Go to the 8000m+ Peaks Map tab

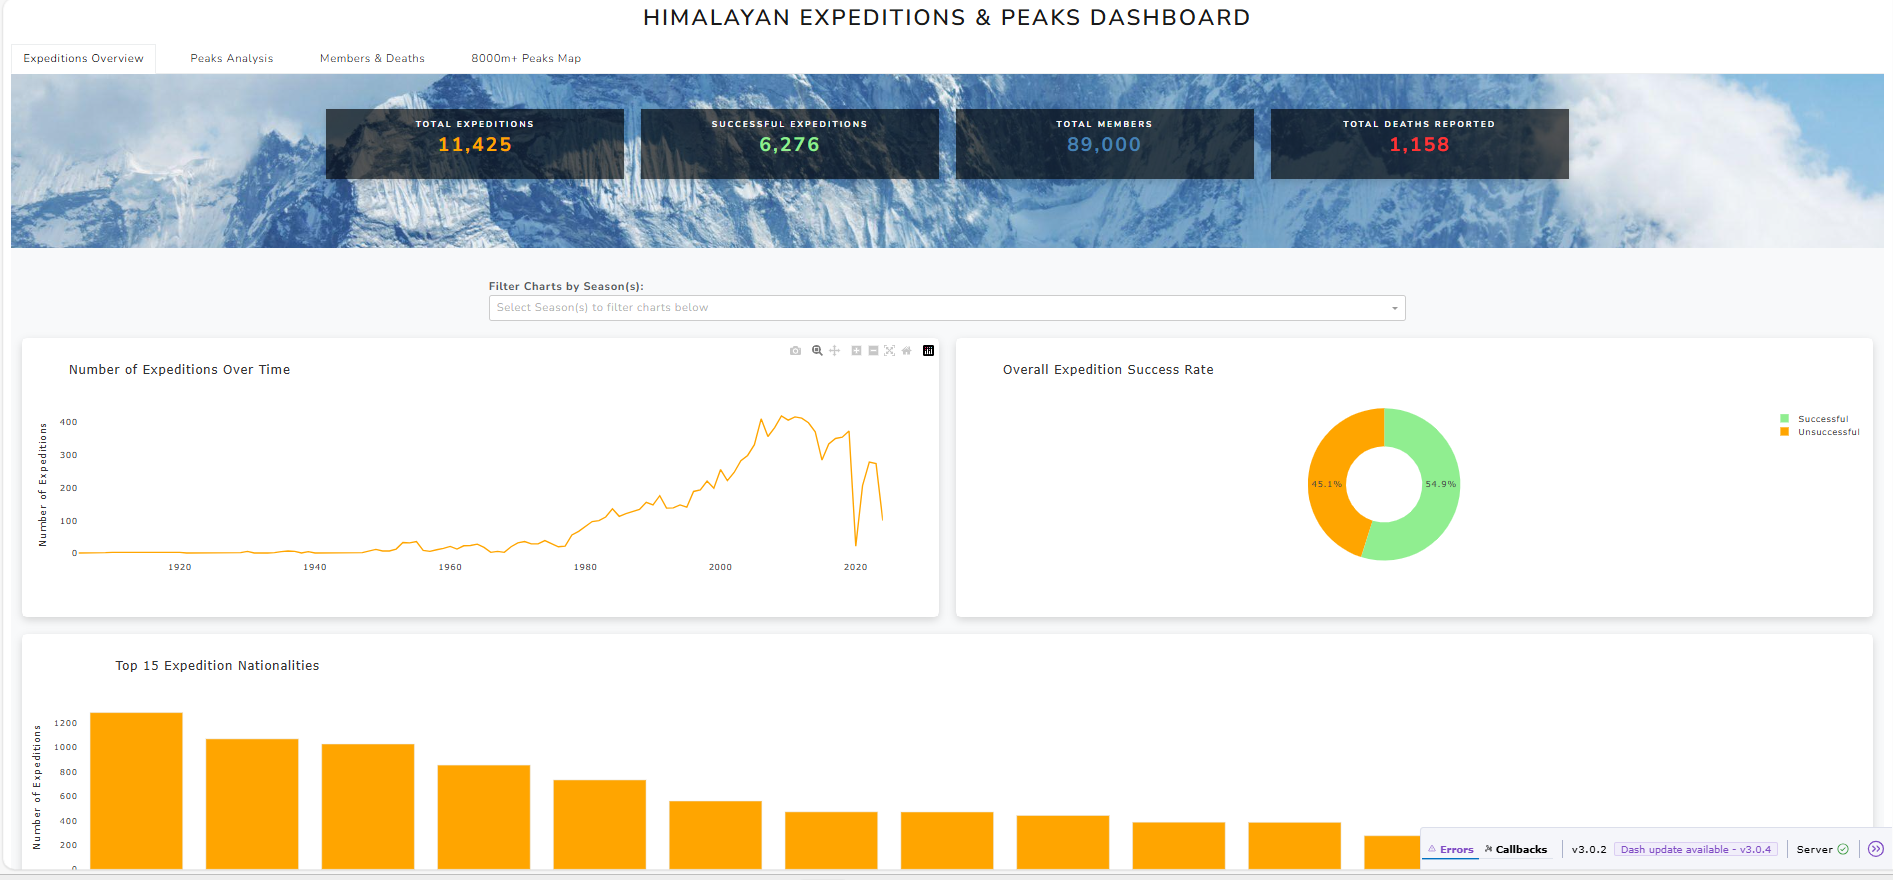(x=526, y=58)
